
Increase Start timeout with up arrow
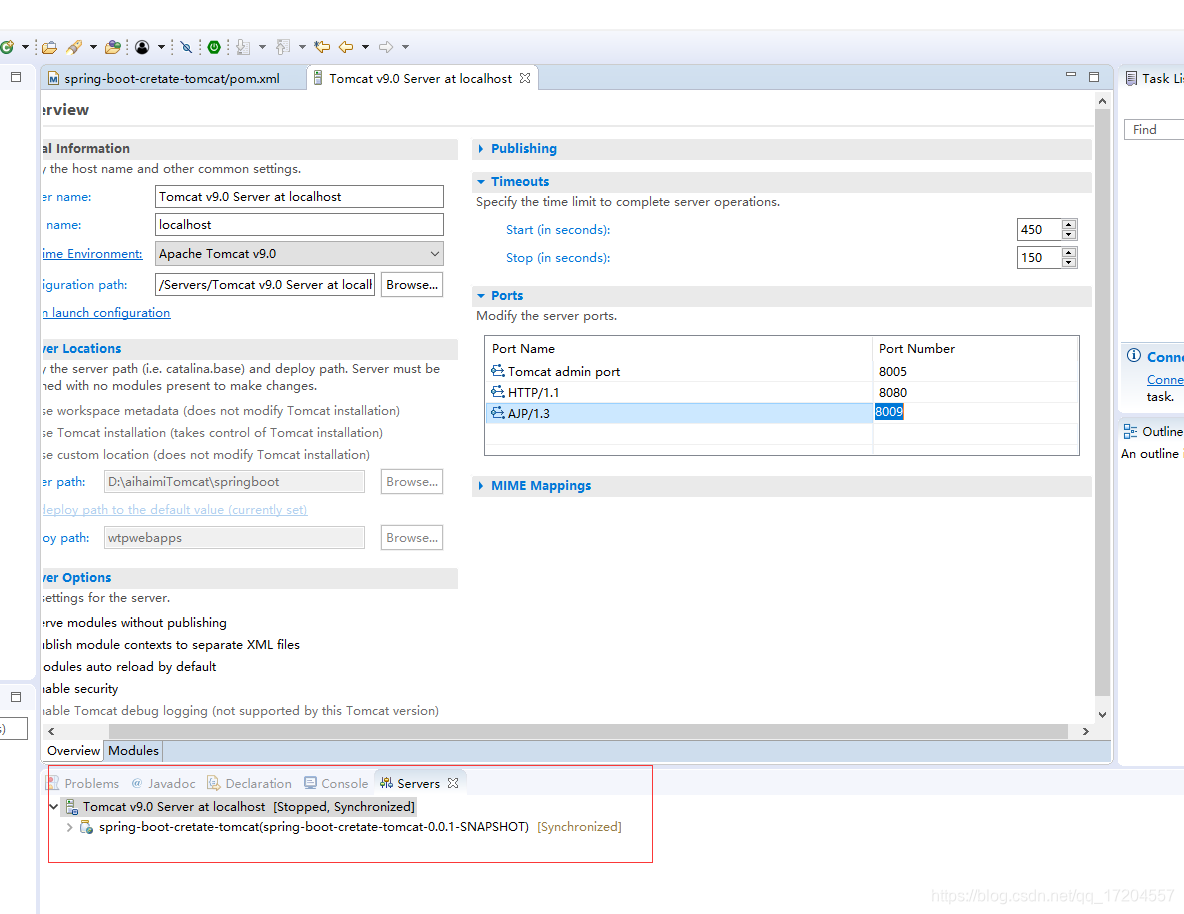click(1068, 224)
